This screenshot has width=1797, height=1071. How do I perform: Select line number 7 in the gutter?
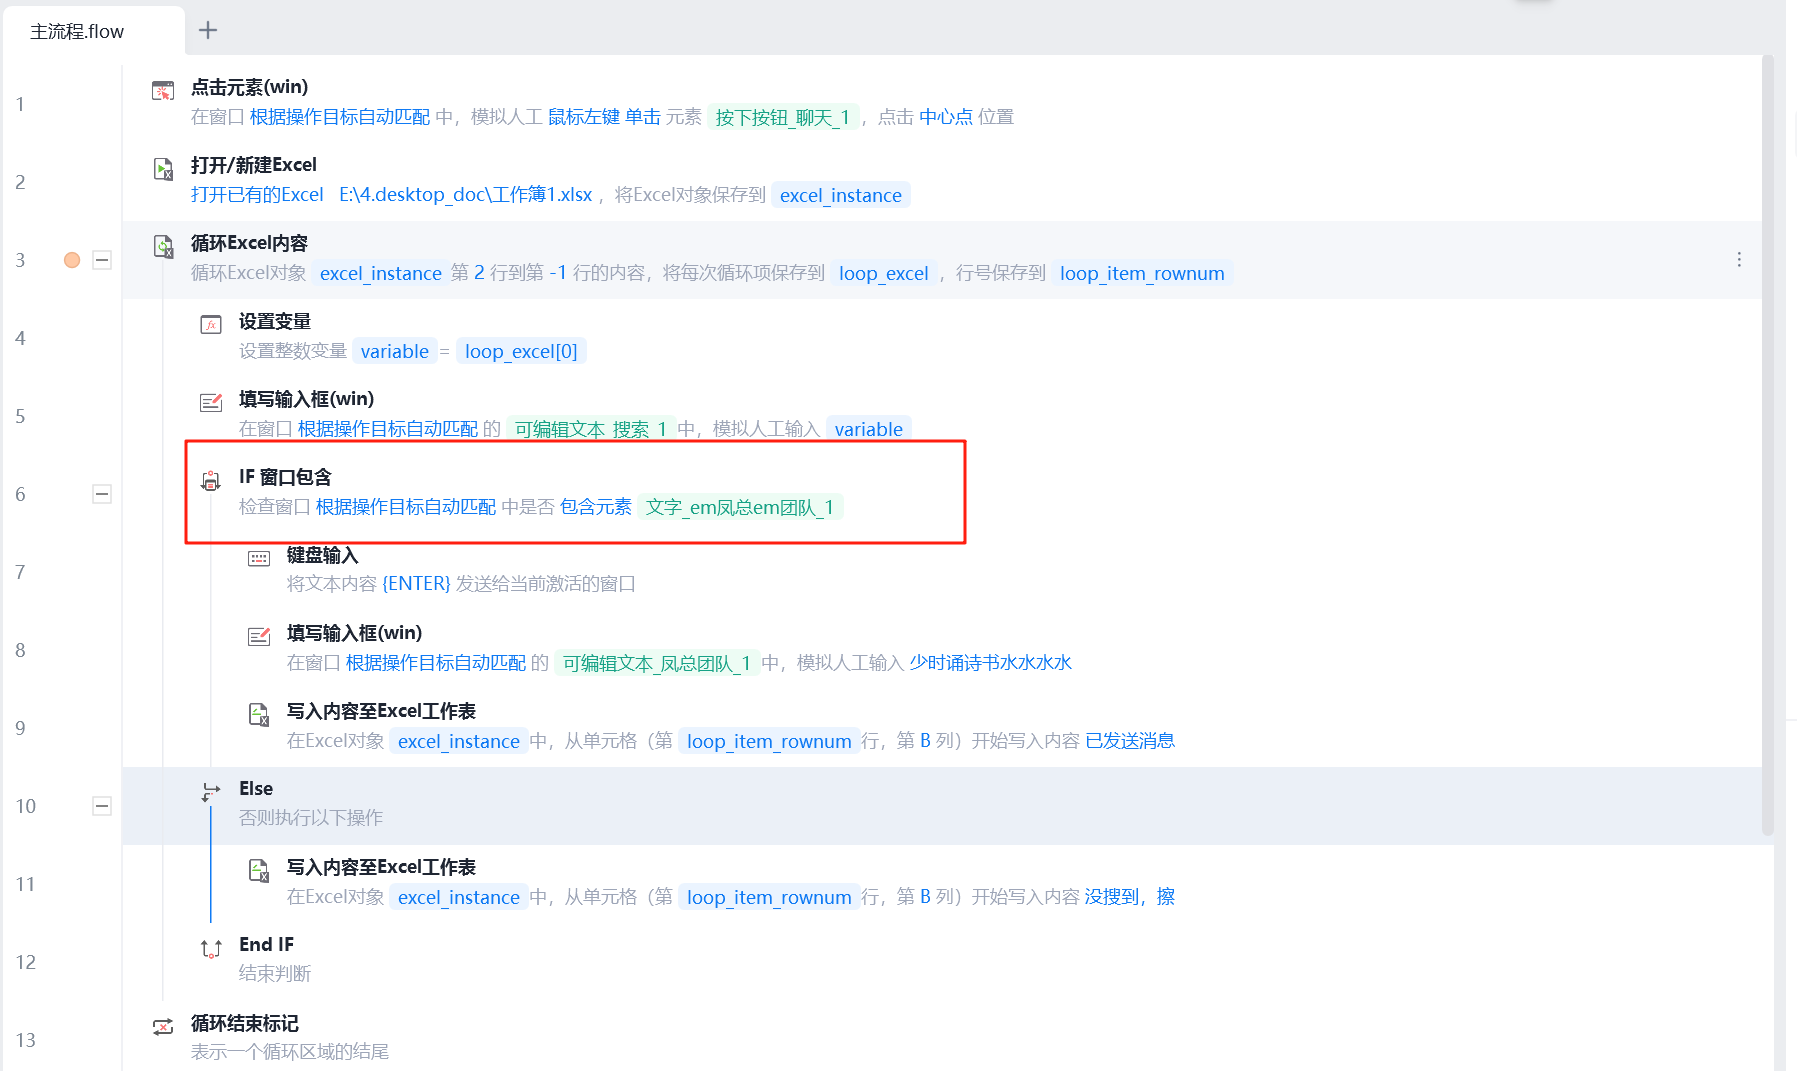[x=20, y=572]
